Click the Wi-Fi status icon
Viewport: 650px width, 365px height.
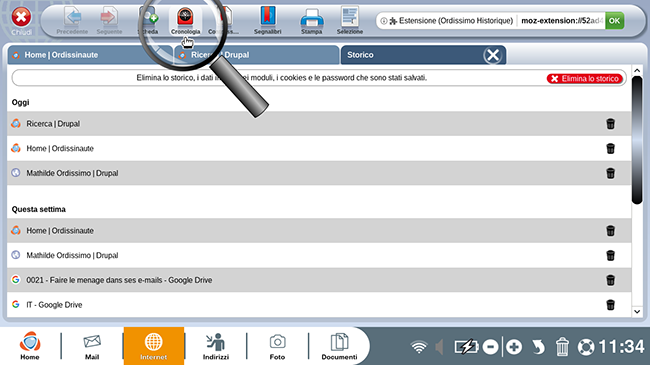point(419,347)
